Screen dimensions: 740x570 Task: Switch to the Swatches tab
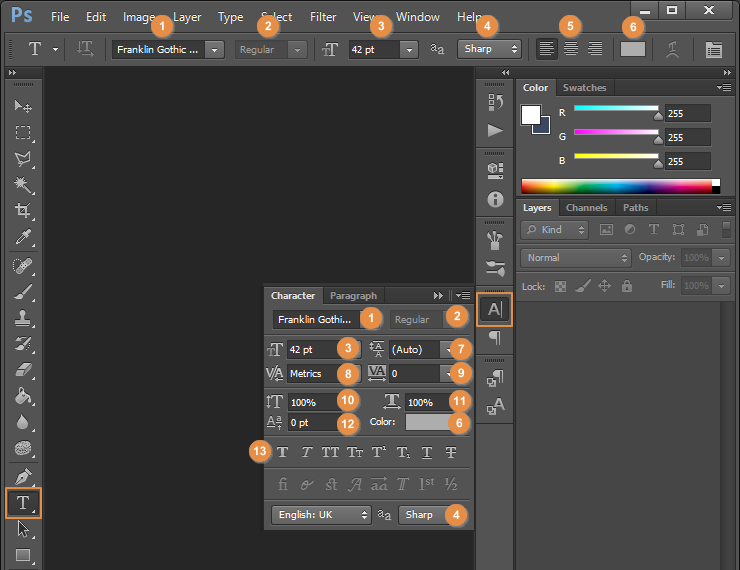(584, 88)
